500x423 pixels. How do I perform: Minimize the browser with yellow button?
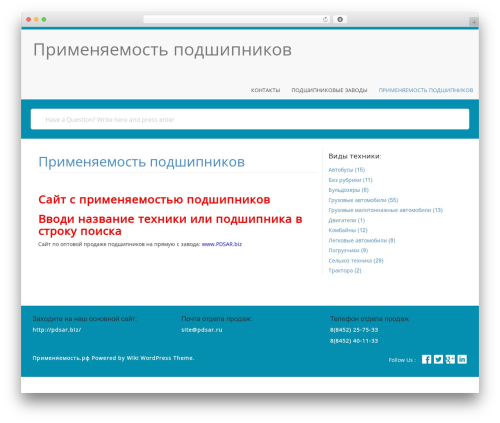coord(36,19)
